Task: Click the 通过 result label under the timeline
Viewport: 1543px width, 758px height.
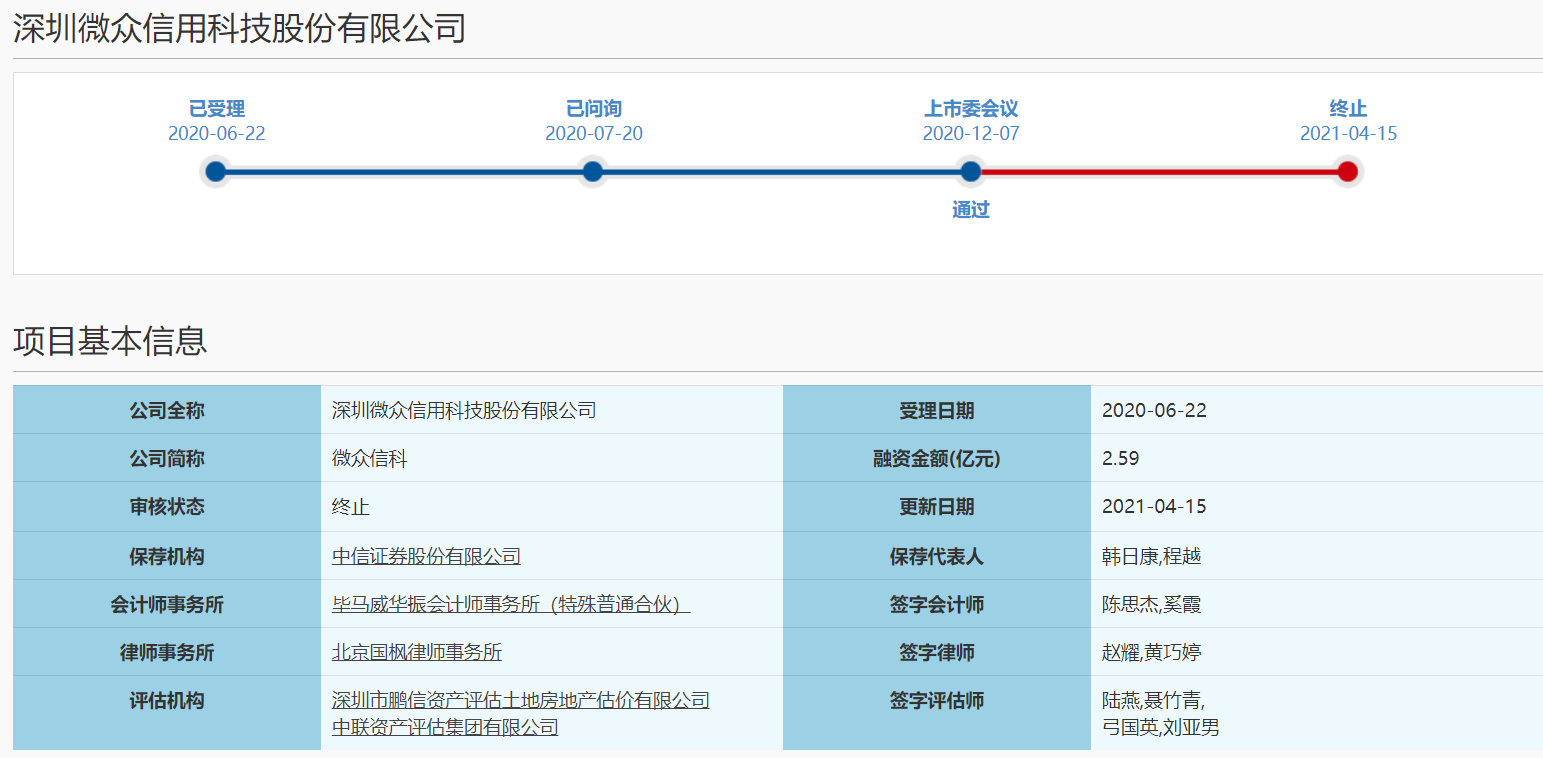Action: tap(970, 210)
